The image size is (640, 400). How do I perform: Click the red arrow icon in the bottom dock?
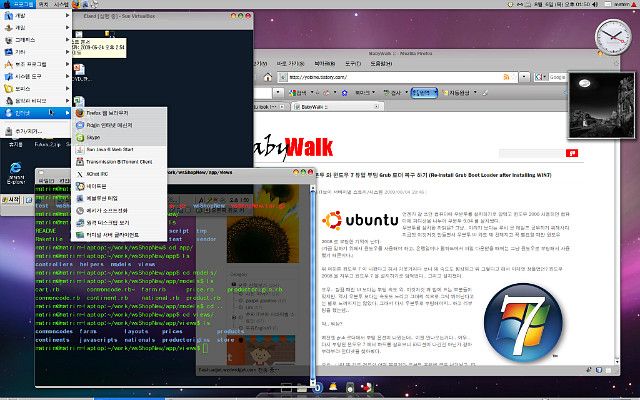tap(367, 387)
